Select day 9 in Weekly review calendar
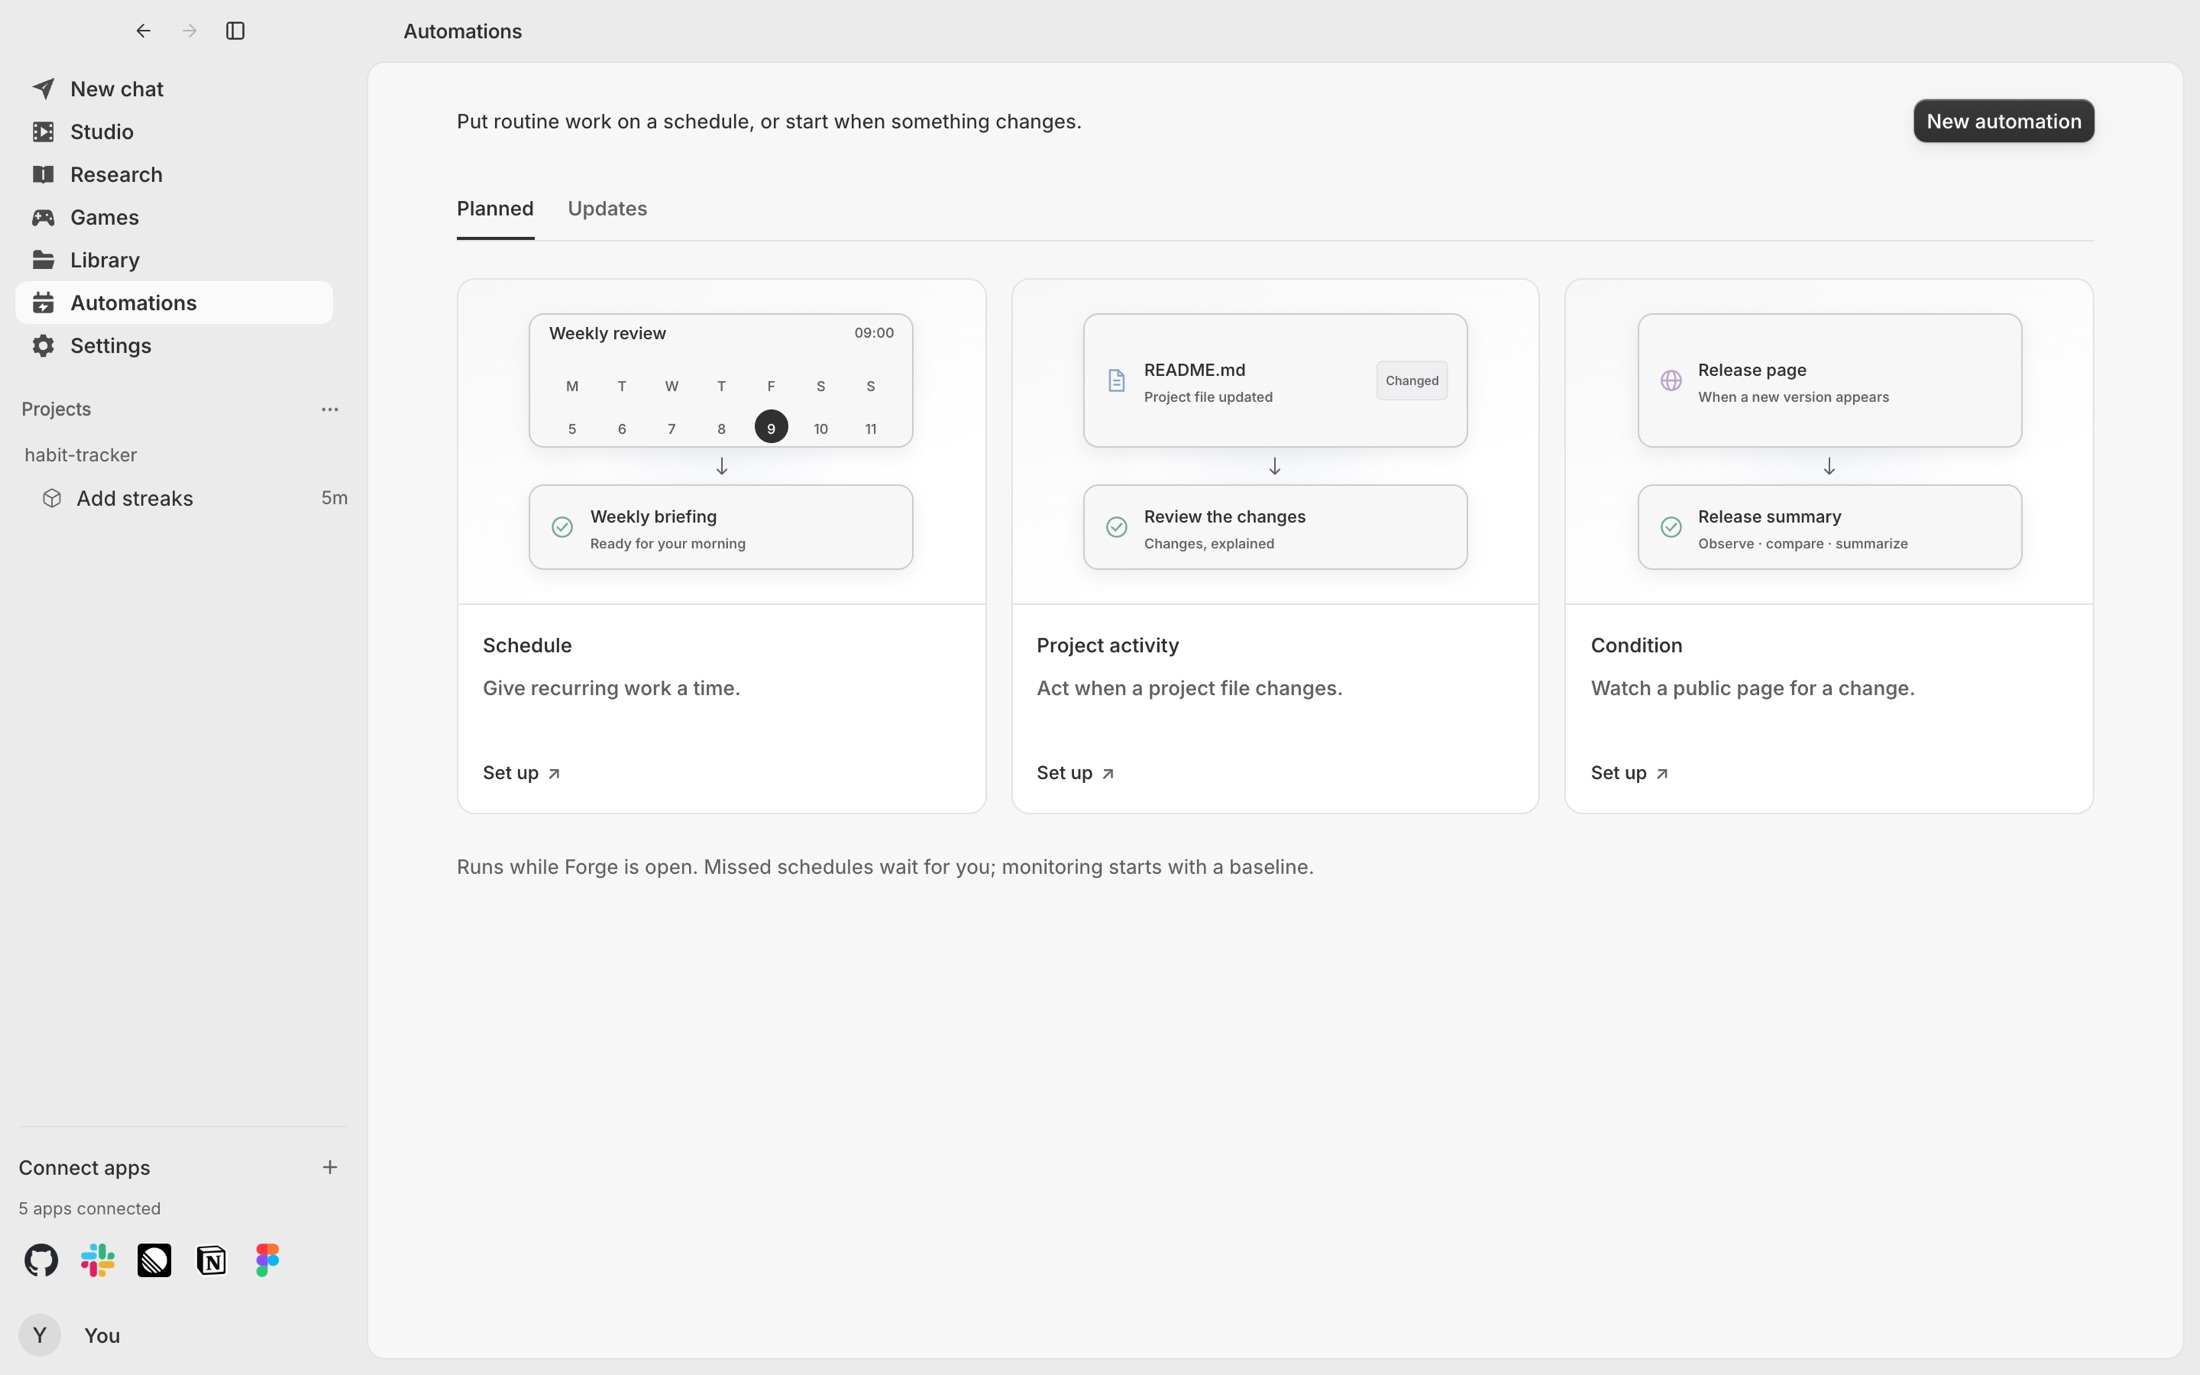Screen dimensions: 2200x1375 [771, 427]
